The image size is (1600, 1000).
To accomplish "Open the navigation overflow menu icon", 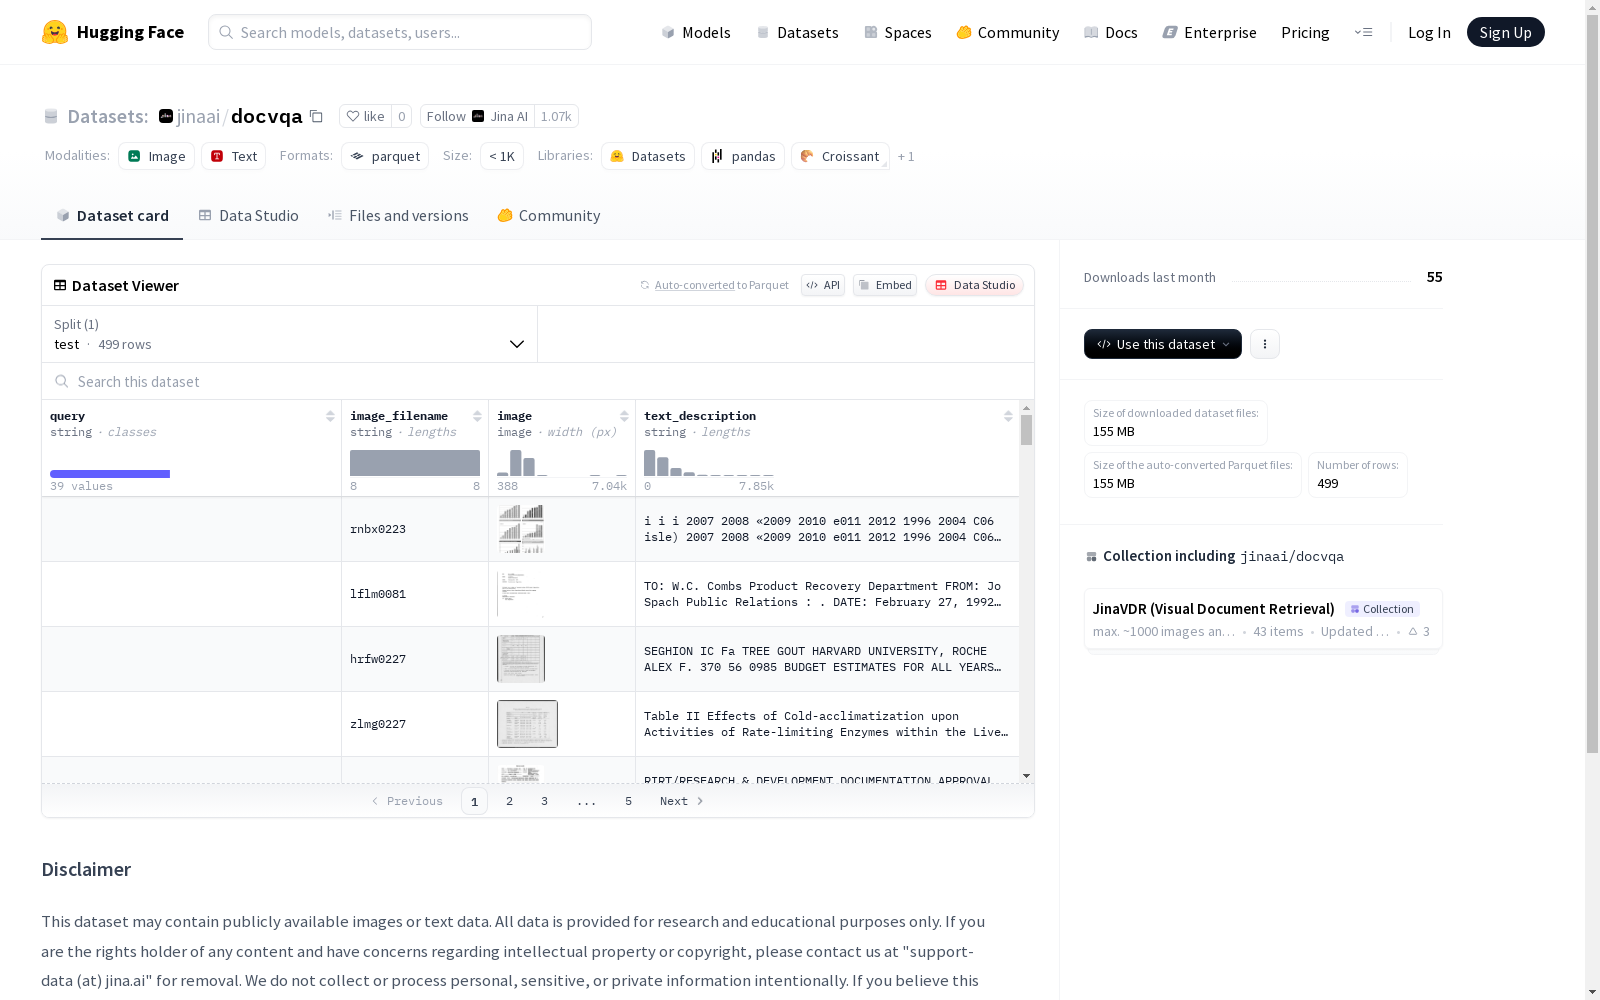I will (x=1363, y=32).
